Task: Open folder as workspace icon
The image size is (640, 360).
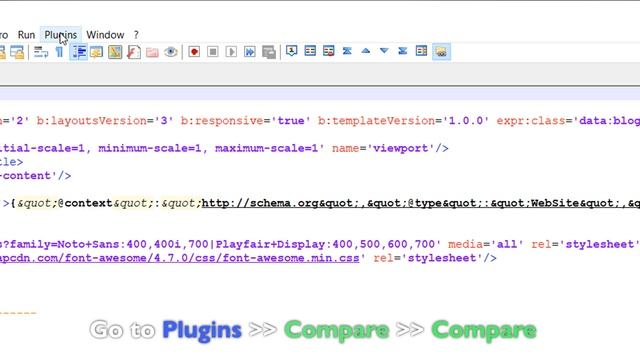Action: pyautogui.click(x=152, y=52)
